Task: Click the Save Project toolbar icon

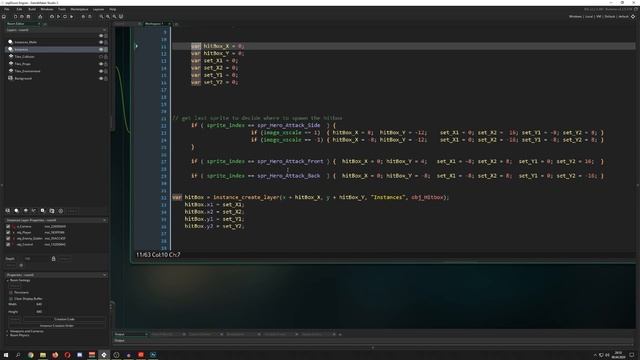Action: [x=28, y=17]
